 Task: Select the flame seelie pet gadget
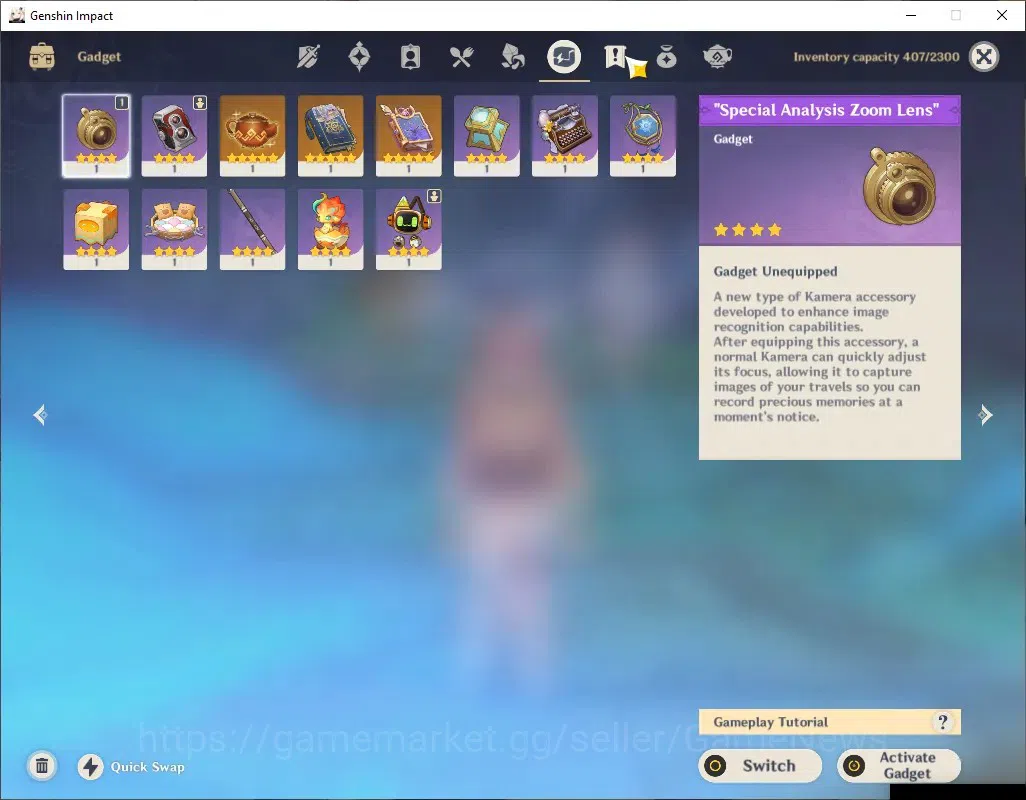tap(330, 229)
